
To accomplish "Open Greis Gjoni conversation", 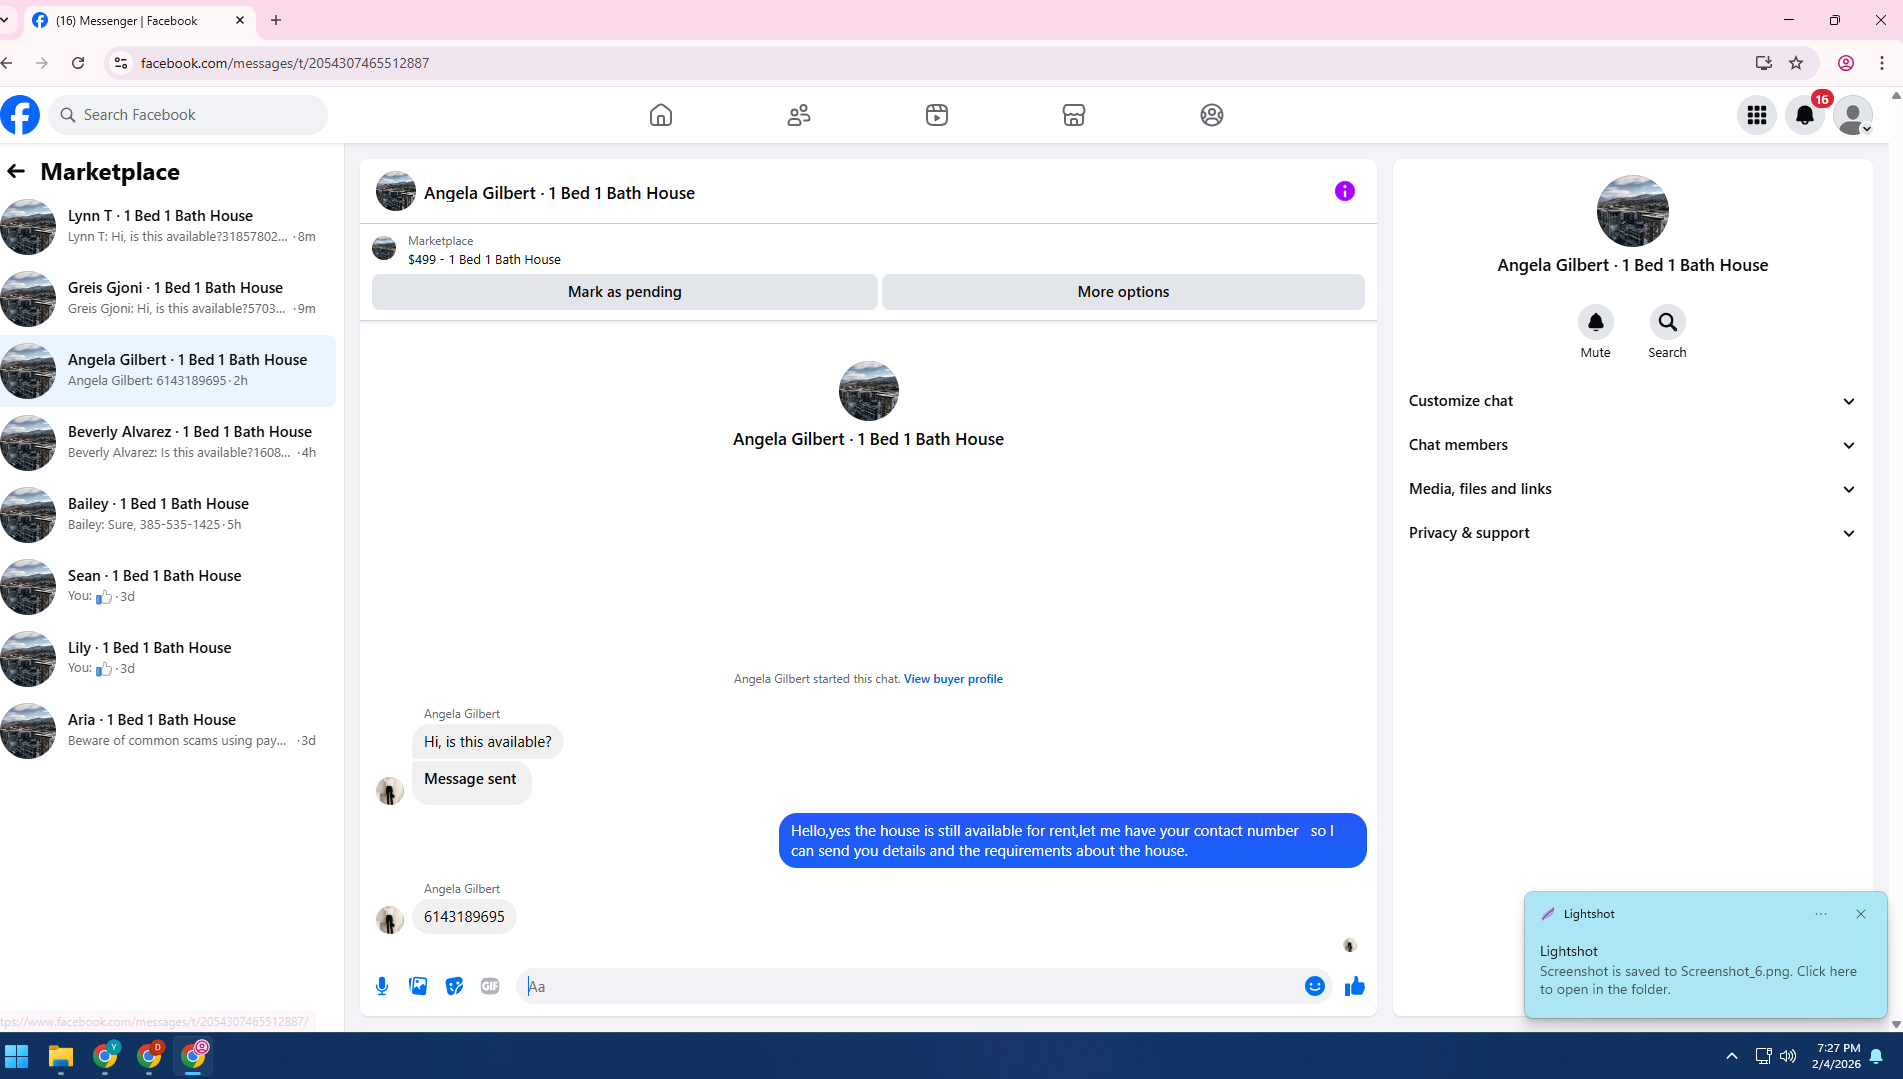I will (168, 298).
